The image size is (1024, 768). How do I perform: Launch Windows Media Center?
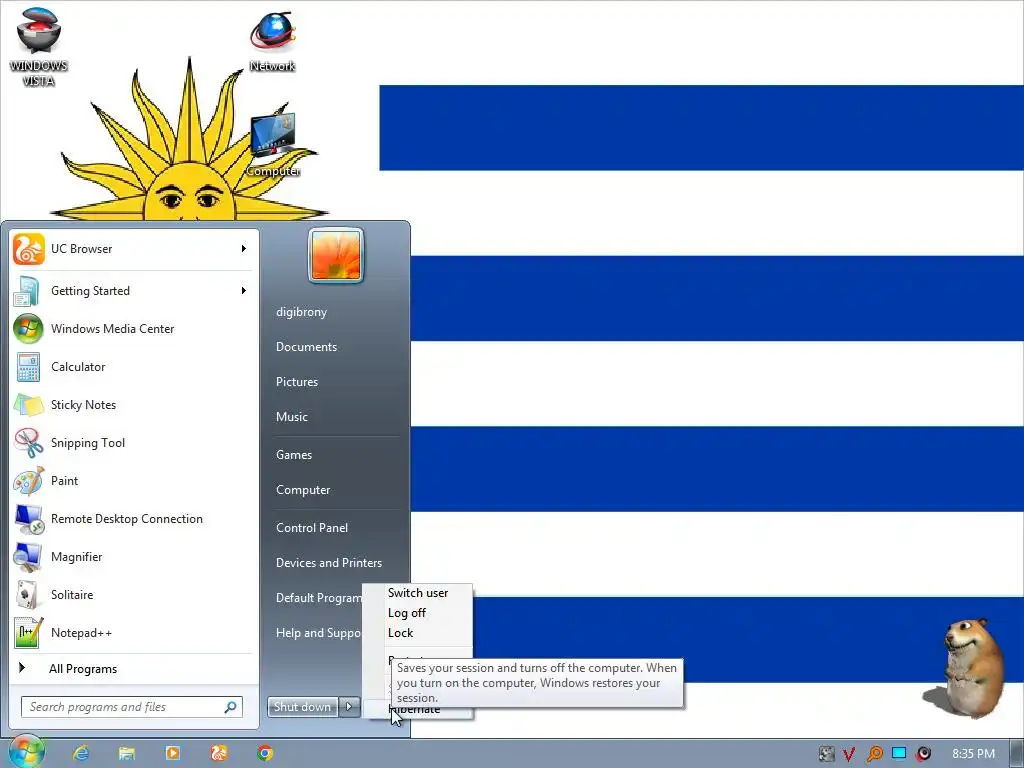pyautogui.click(x=133, y=328)
